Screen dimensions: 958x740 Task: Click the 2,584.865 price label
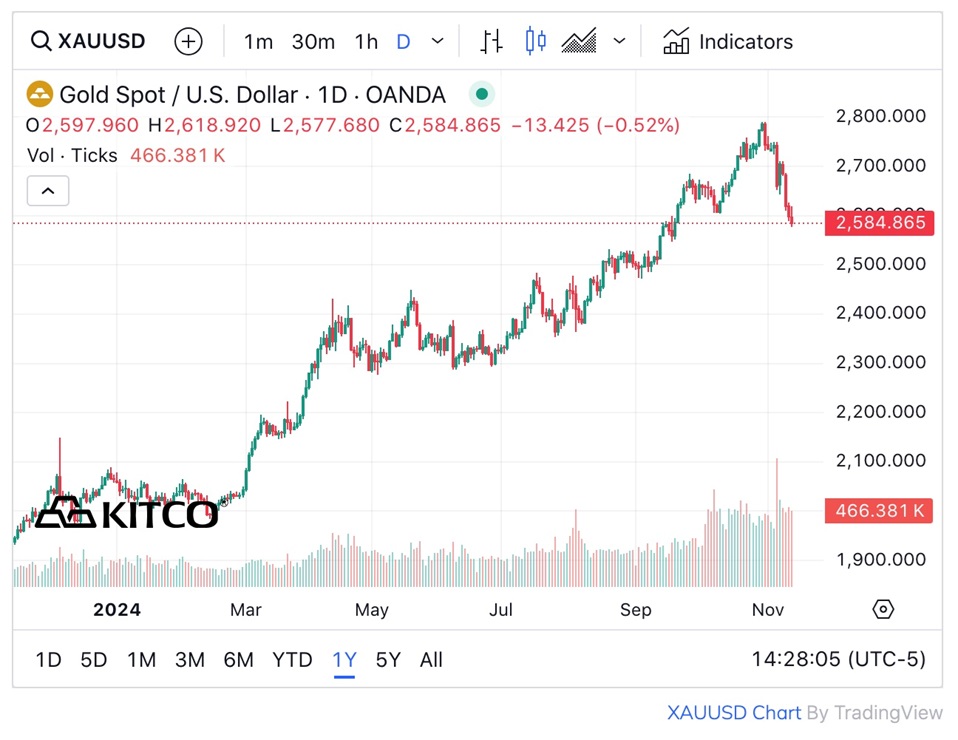878,223
